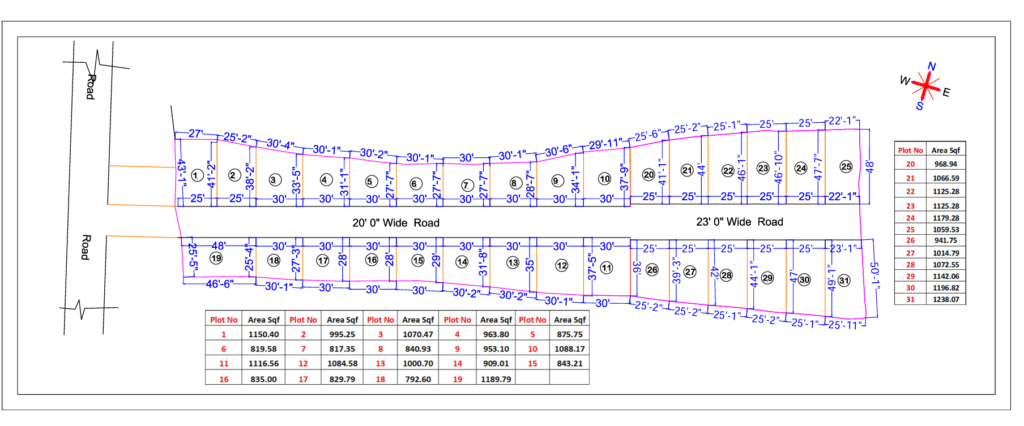This screenshot has width=1024, height=426.
Task: Select circled plot 7 marker on the plan
Action: click(x=466, y=186)
